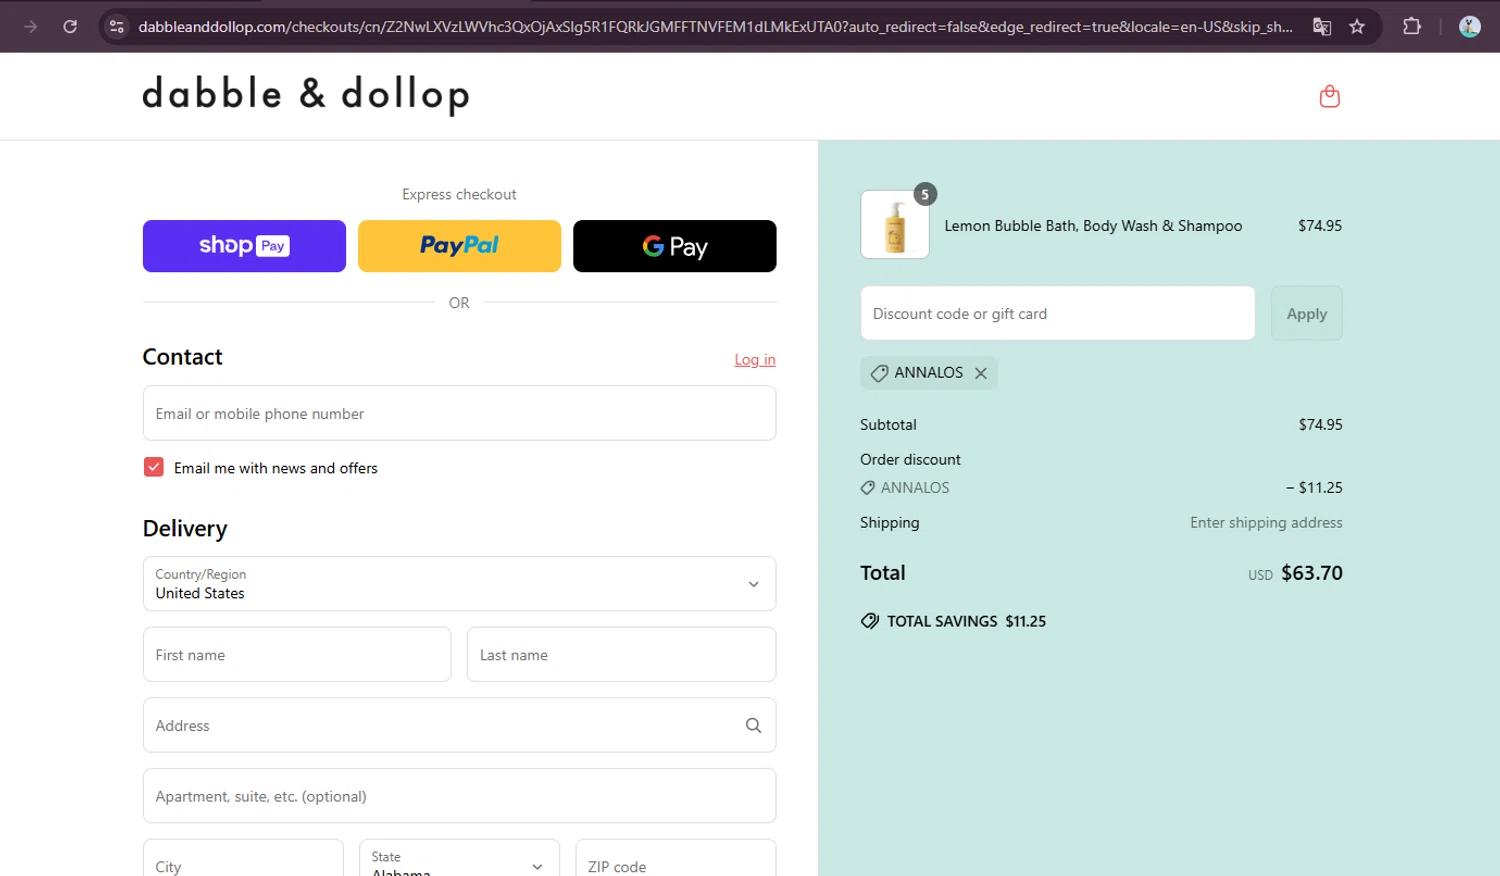Bookmark this page with the star icon
Viewport: 1500px width, 876px height.
(x=1357, y=27)
